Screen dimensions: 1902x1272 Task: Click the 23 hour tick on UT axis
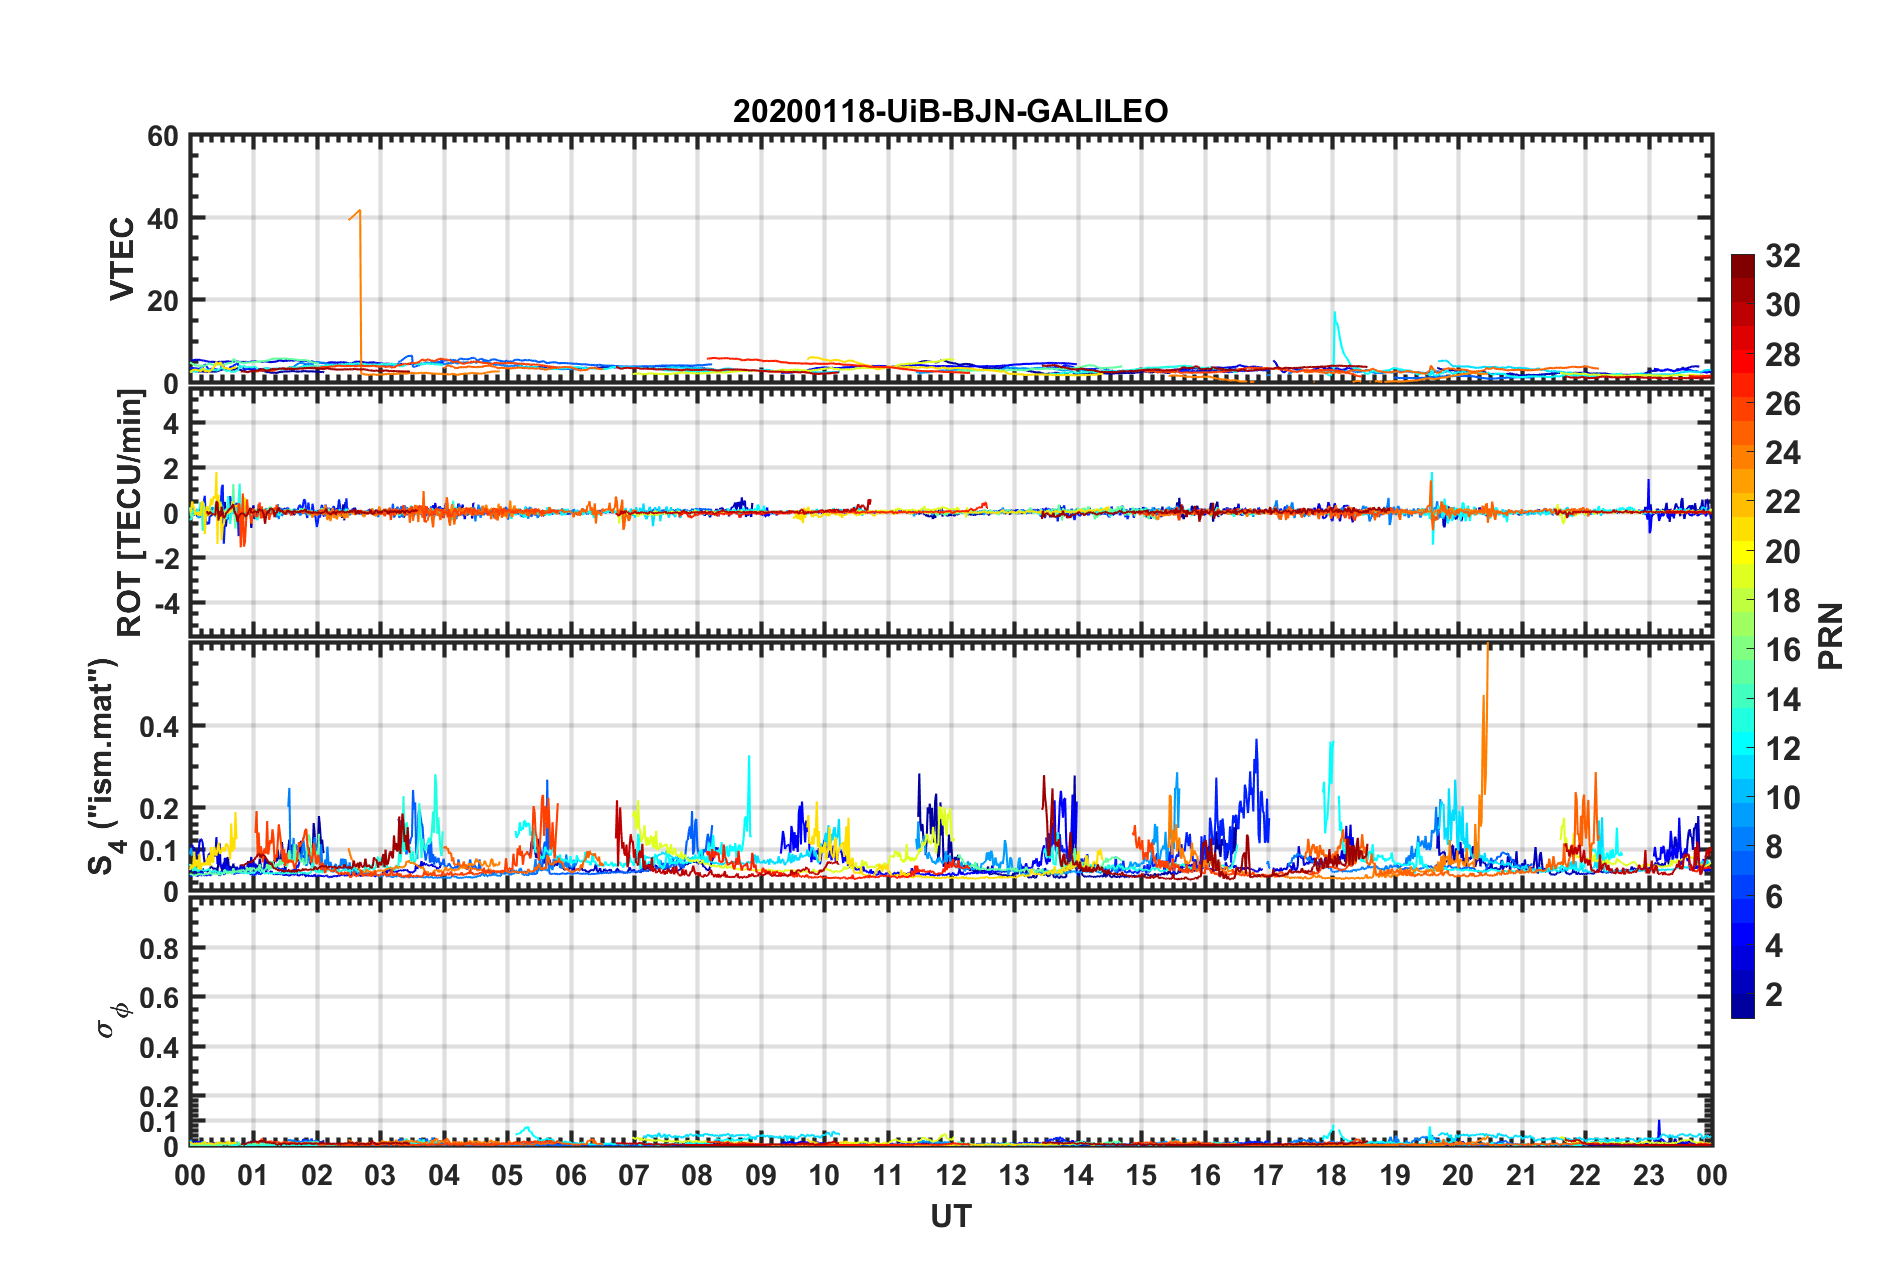(x=1649, y=1175)
